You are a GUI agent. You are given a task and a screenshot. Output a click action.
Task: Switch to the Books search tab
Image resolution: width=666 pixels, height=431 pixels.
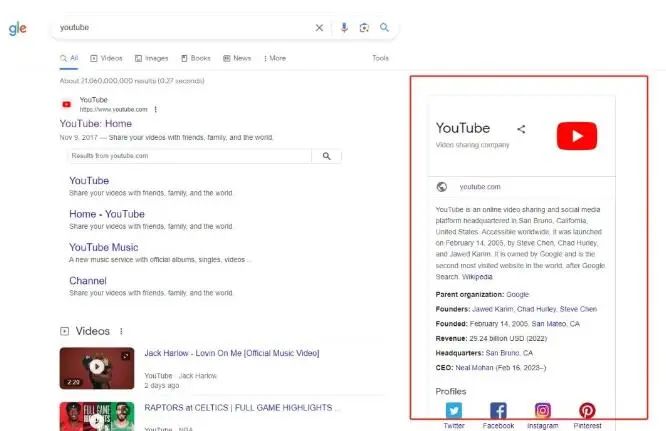pyautogui.click(x=196, y=58)
